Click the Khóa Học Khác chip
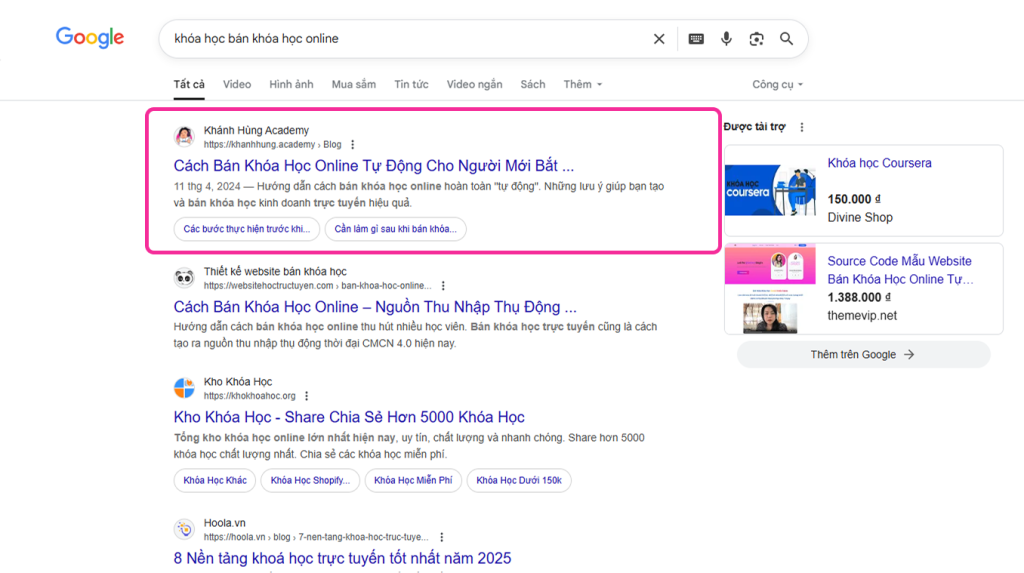 [x=215, y=480]
